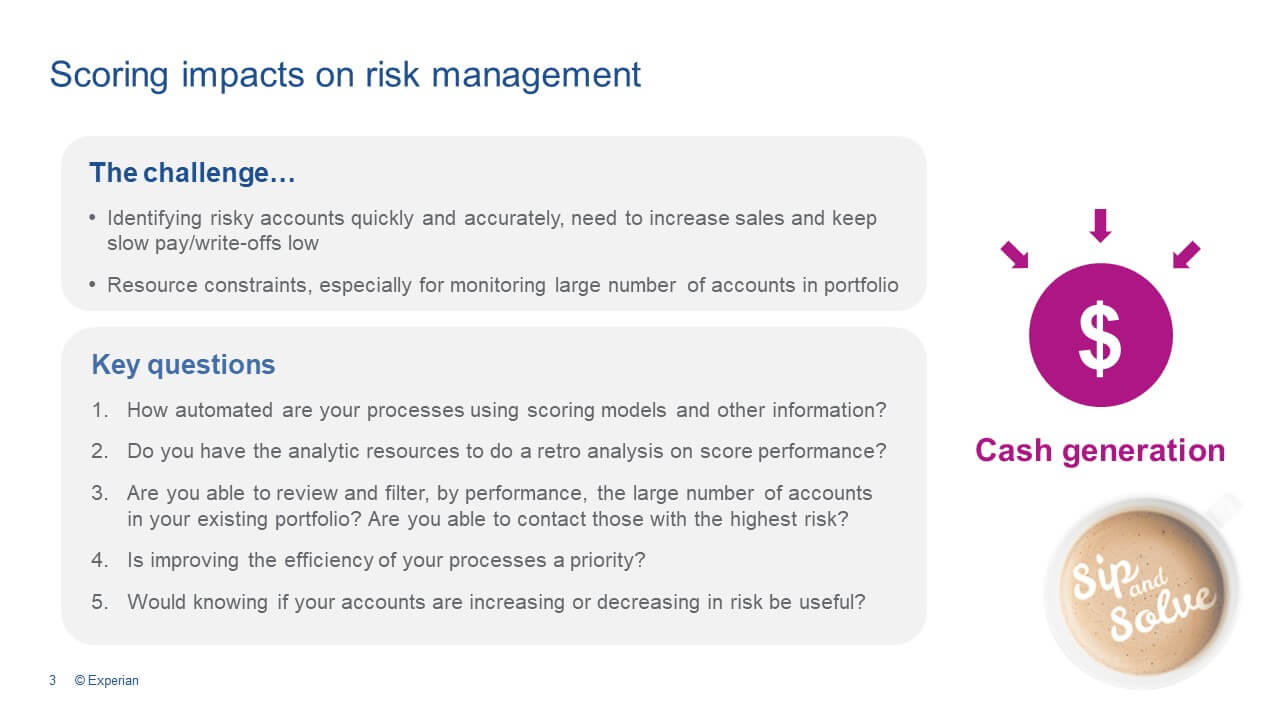Click the left diagonal arrow pointing at dollar circle
Viewport: 1280px width, 720px height.
[1014, 255]
